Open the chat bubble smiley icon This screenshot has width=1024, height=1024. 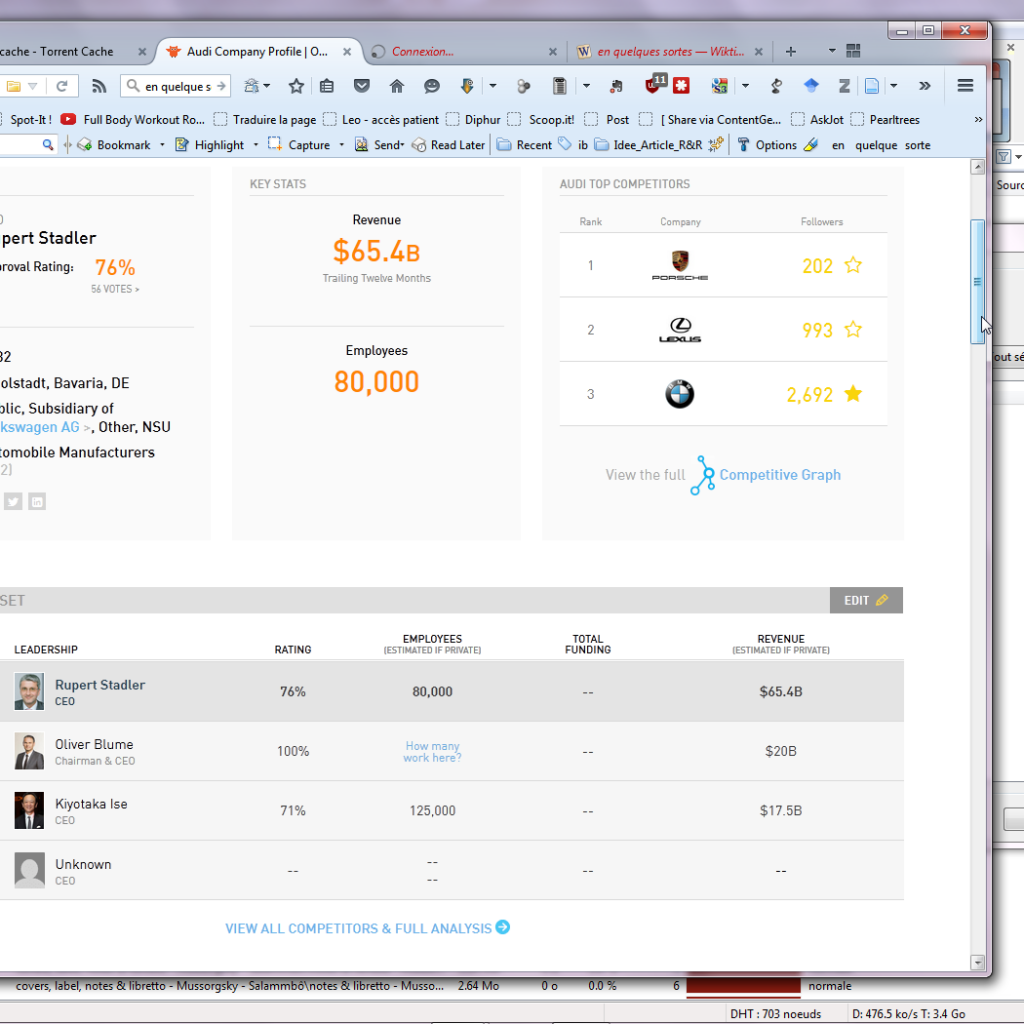tap(432, 86)
